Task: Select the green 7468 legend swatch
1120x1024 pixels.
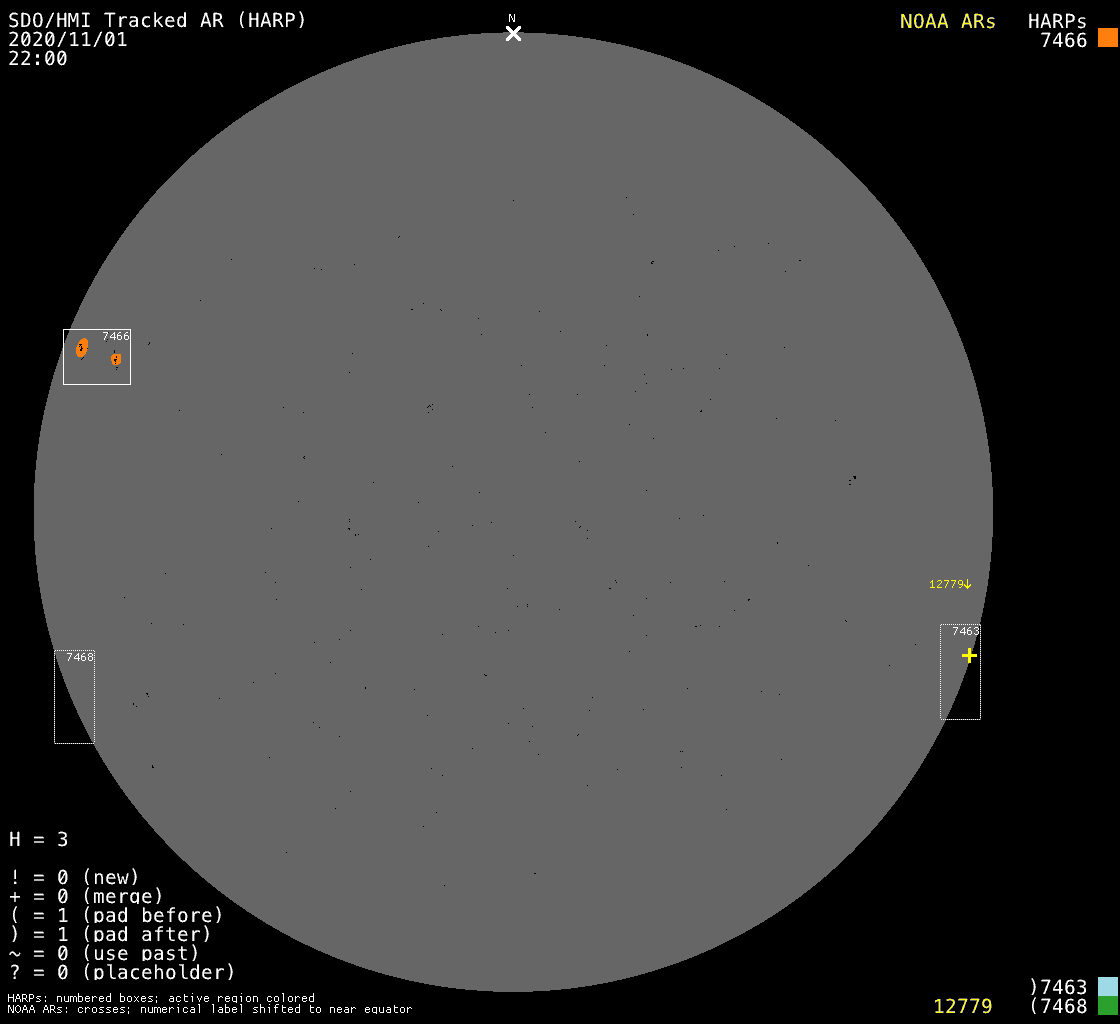Action: click(1107, 1006)
